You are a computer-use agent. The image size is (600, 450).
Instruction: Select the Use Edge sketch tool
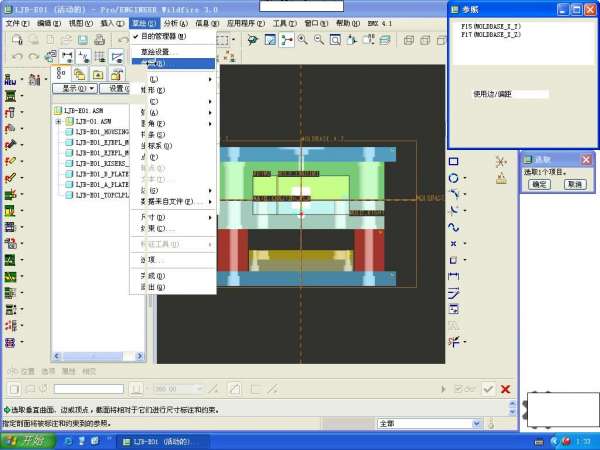click(453, 260)
